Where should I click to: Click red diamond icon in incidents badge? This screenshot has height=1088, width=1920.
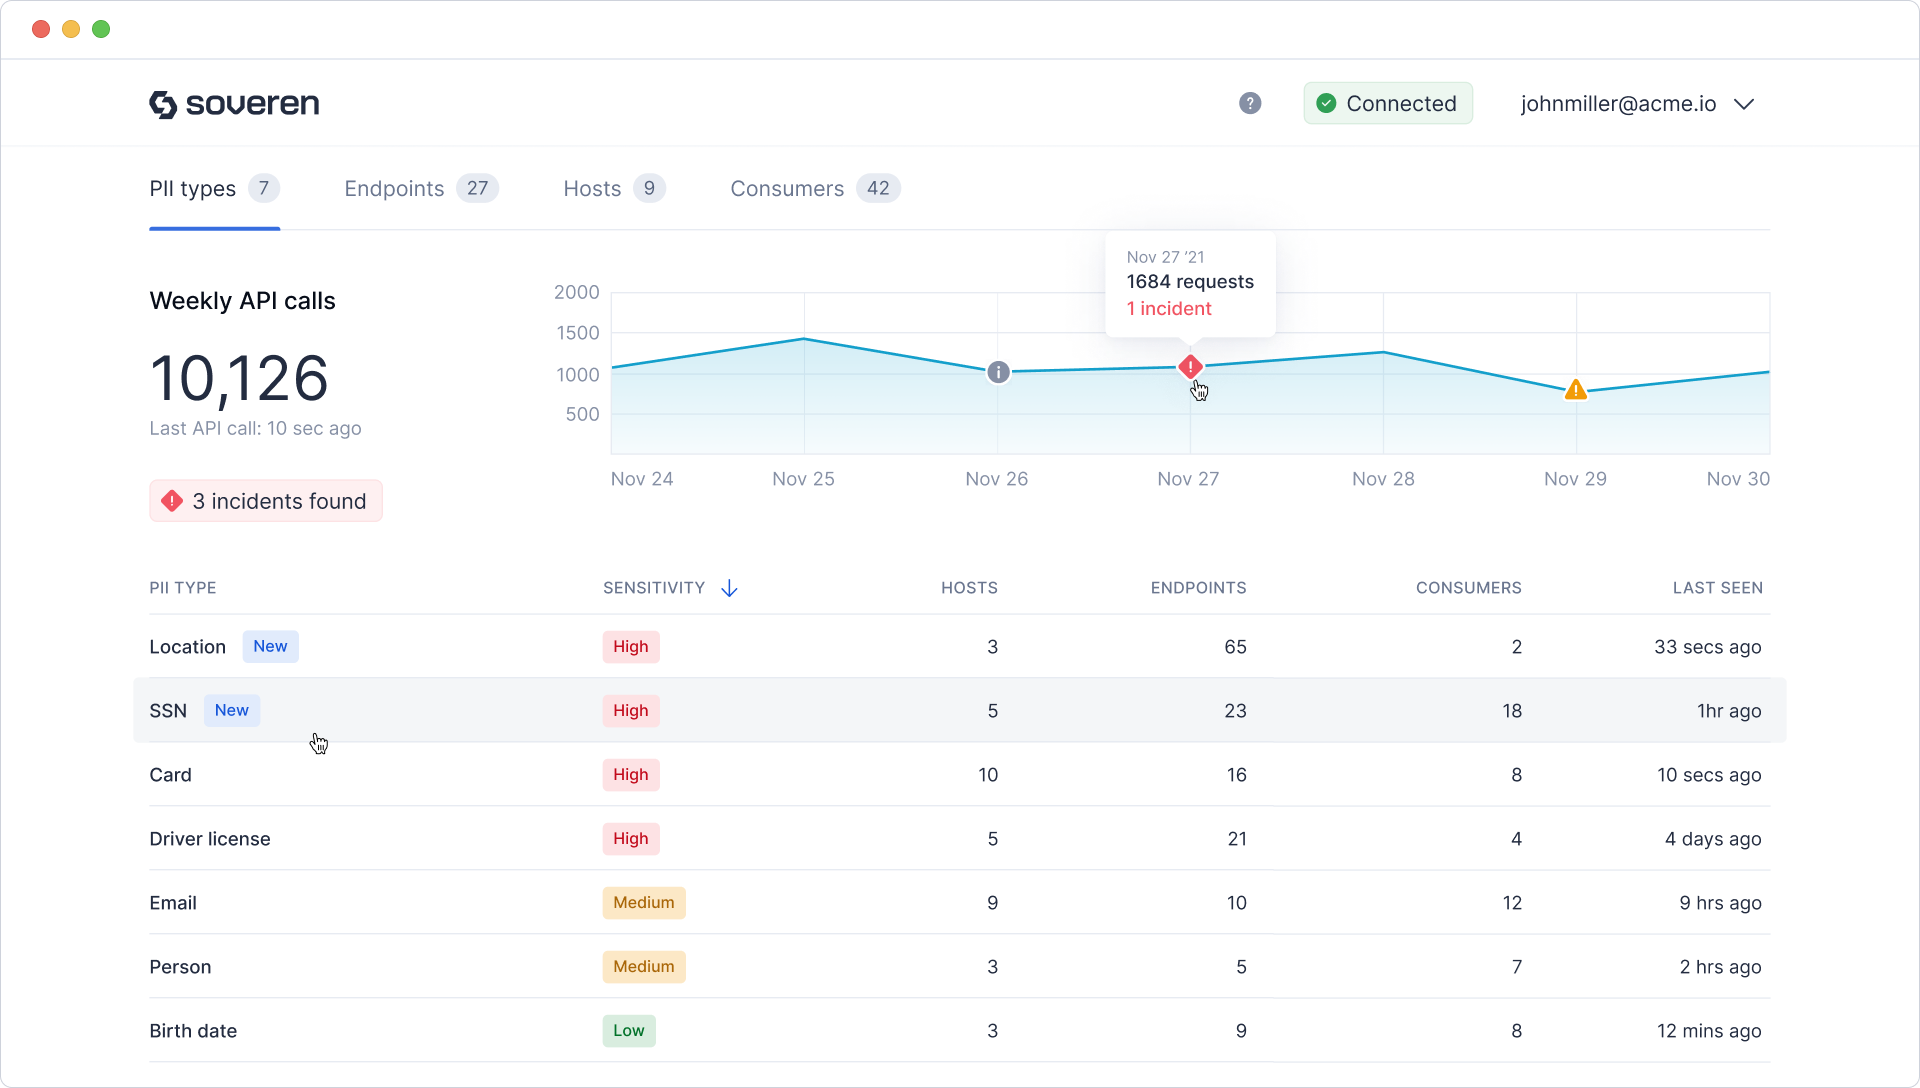coord(172,501)
